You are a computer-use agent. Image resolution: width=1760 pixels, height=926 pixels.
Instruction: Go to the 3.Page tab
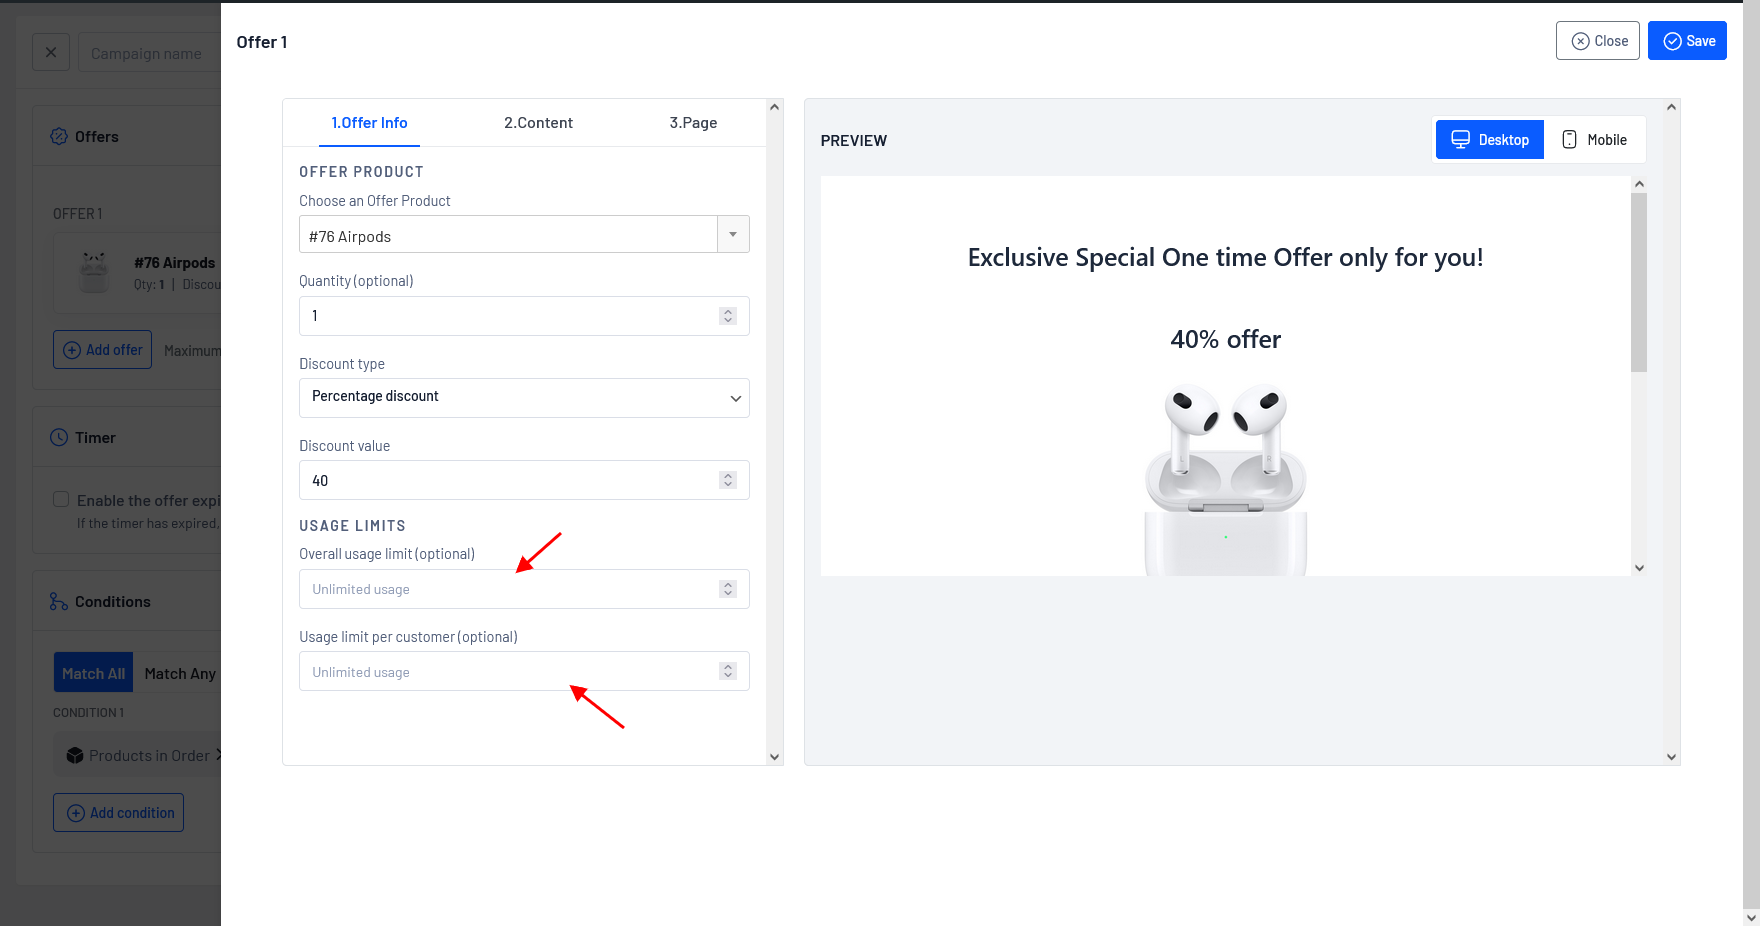[x=693, y=123]
